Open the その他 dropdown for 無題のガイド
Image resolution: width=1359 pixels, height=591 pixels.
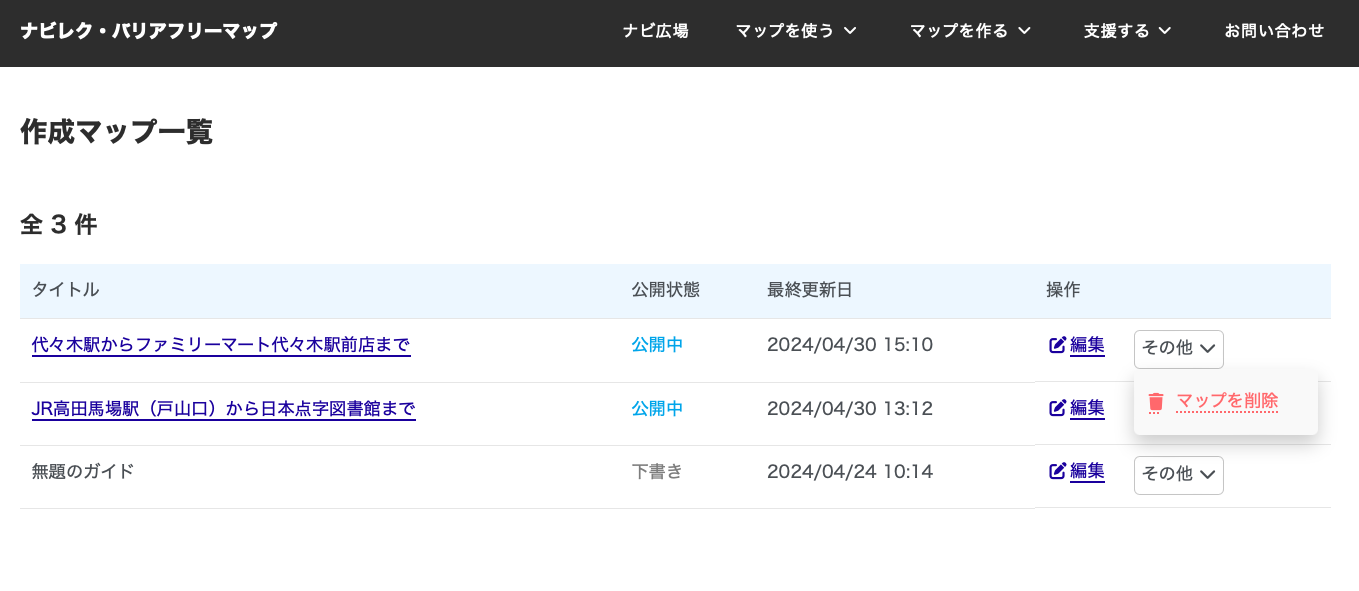click(x=1178, y=475)
